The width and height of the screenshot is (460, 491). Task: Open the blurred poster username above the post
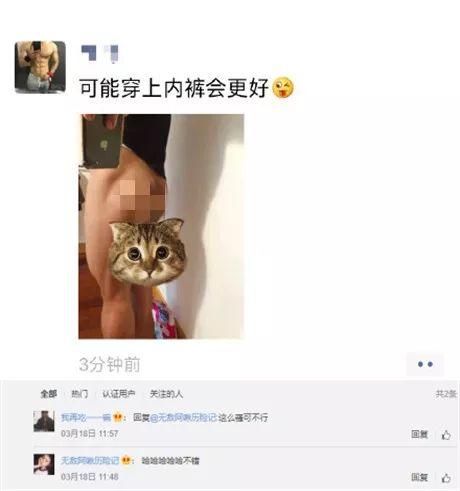click(100, 53)
